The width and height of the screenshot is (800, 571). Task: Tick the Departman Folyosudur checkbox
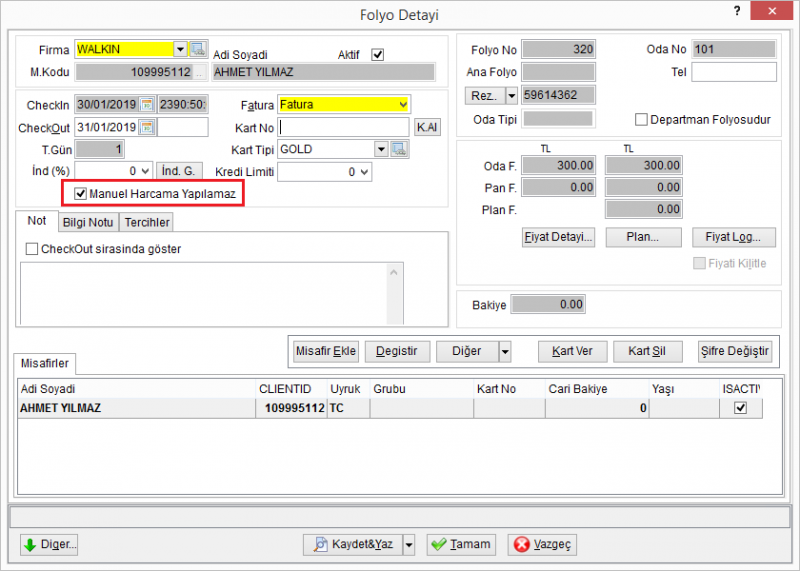641,119
